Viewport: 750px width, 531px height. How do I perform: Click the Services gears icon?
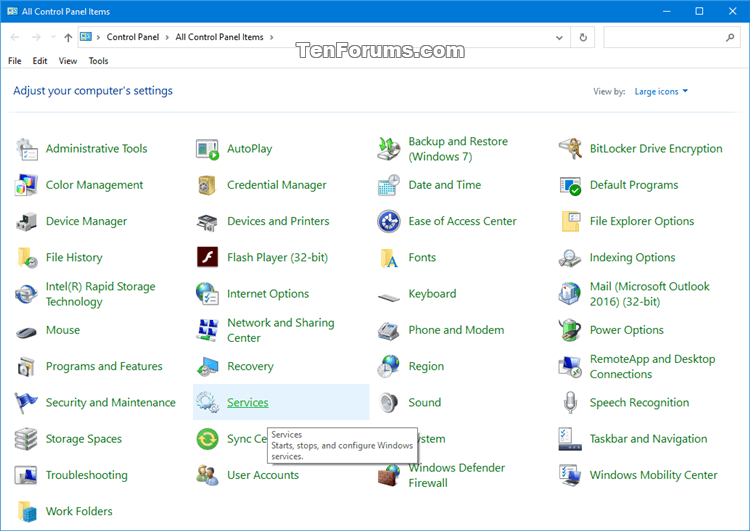(x=208, y=403)
